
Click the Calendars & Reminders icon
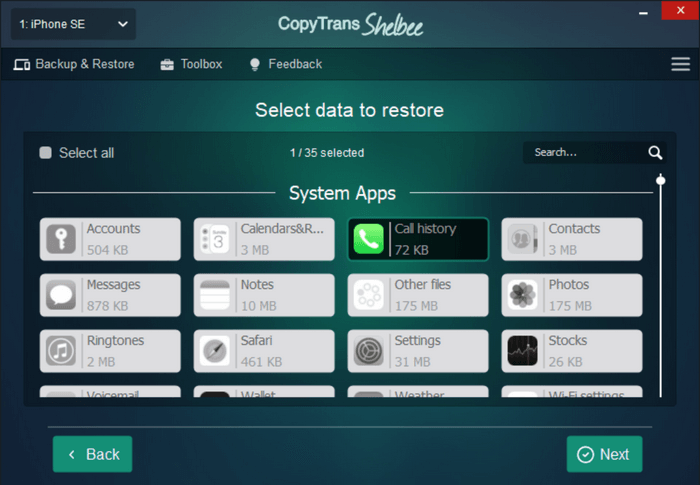click(x=215, y=239)
